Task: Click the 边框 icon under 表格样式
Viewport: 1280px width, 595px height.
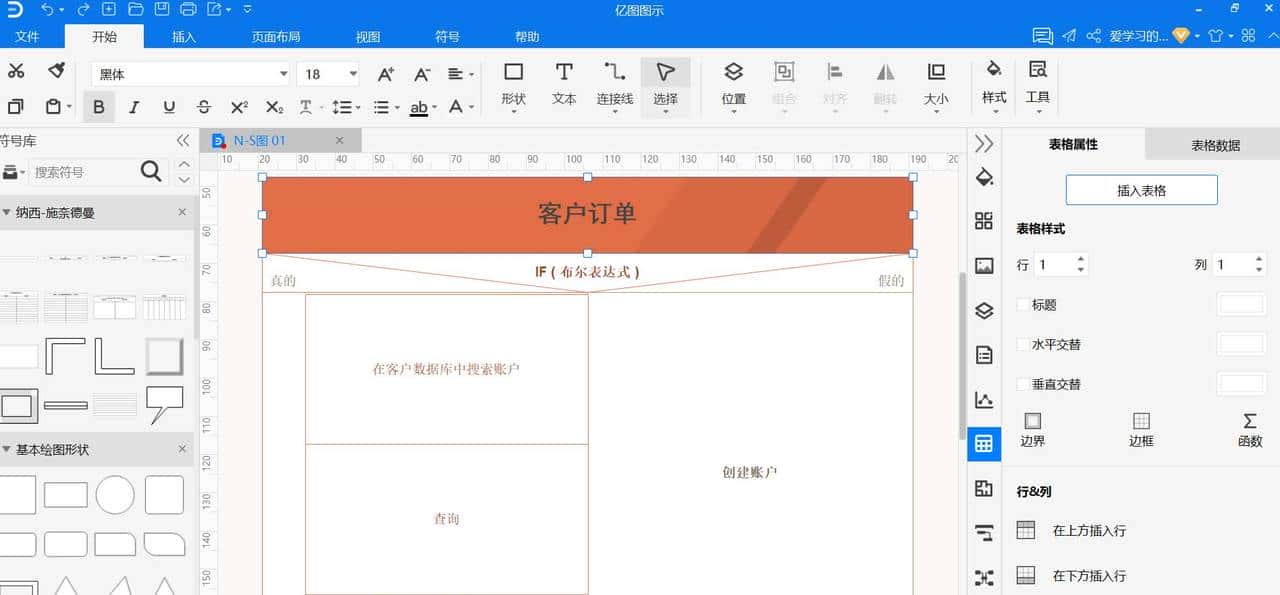Action: [x=1140, y=424]
